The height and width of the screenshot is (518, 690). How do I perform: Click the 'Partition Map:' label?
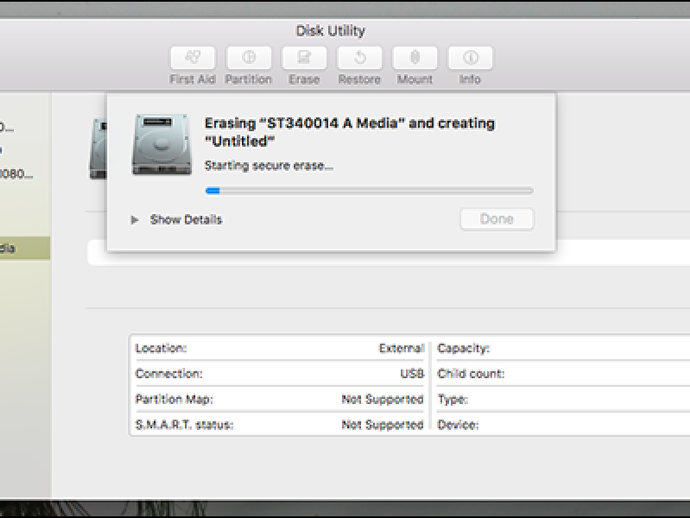(x=174, y=399)
